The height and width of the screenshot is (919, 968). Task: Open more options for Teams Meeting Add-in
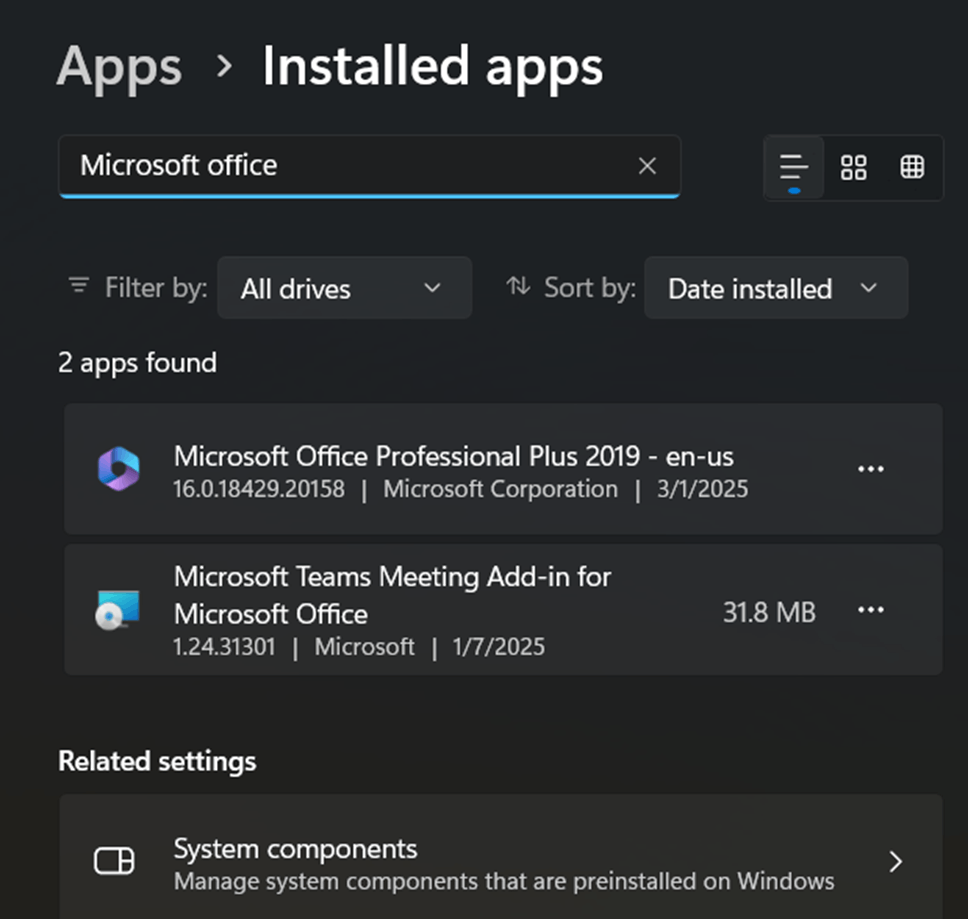coord(870,610)
